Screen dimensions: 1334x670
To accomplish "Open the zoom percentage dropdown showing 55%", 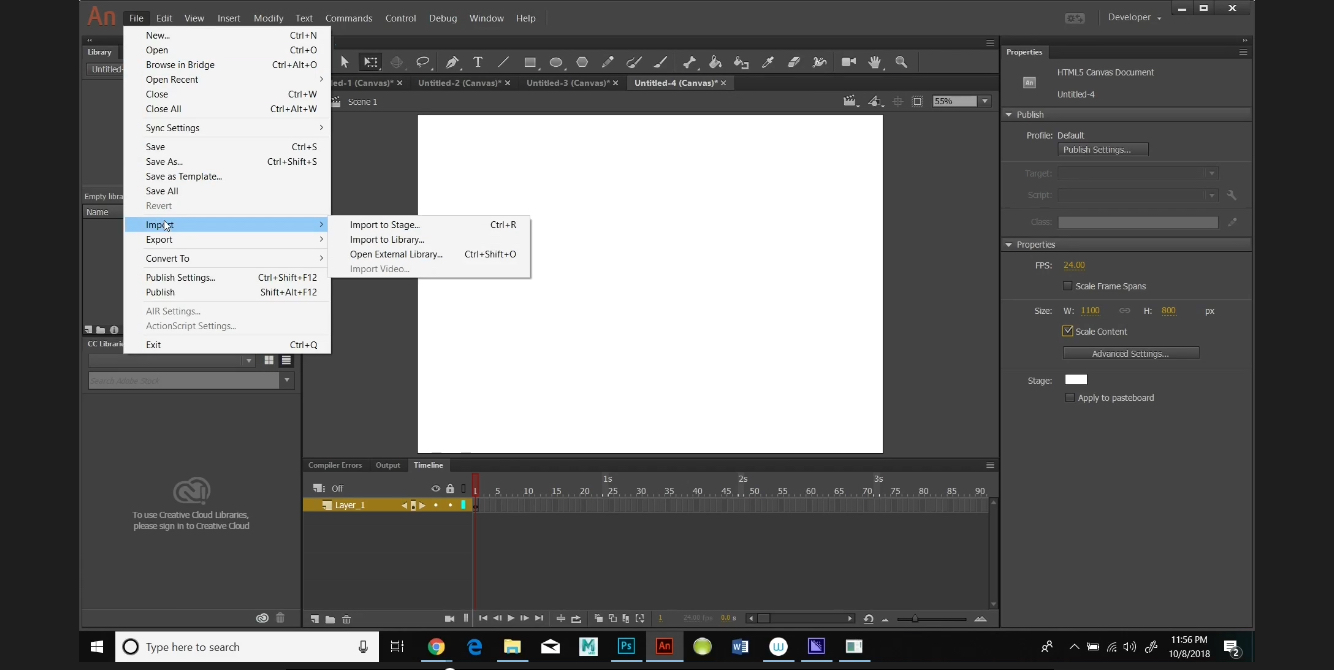I will point(984,100).
